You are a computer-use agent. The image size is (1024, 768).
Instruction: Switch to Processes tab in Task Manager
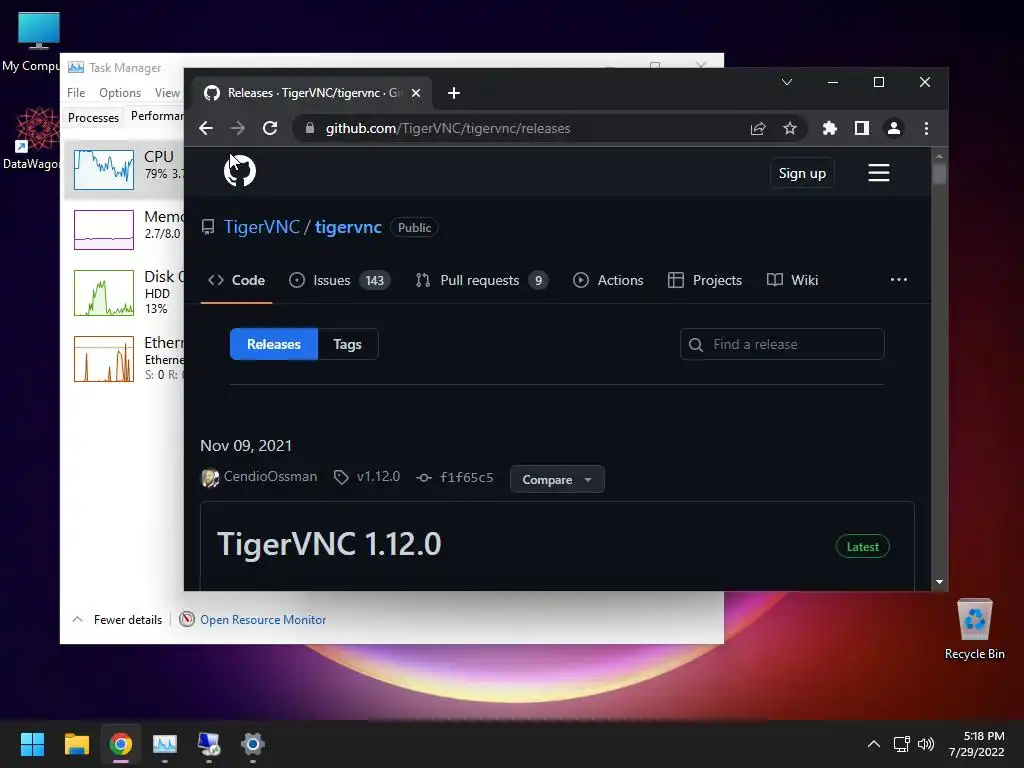(x=93, y=118)
